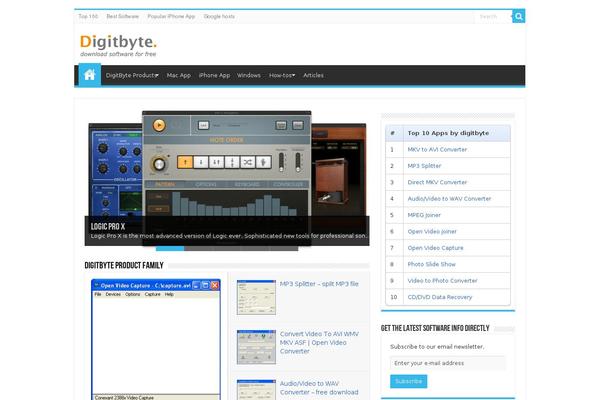Click the Logic Pro X slider title
This screenshot has height=400, width=600.
pos(108,226)
